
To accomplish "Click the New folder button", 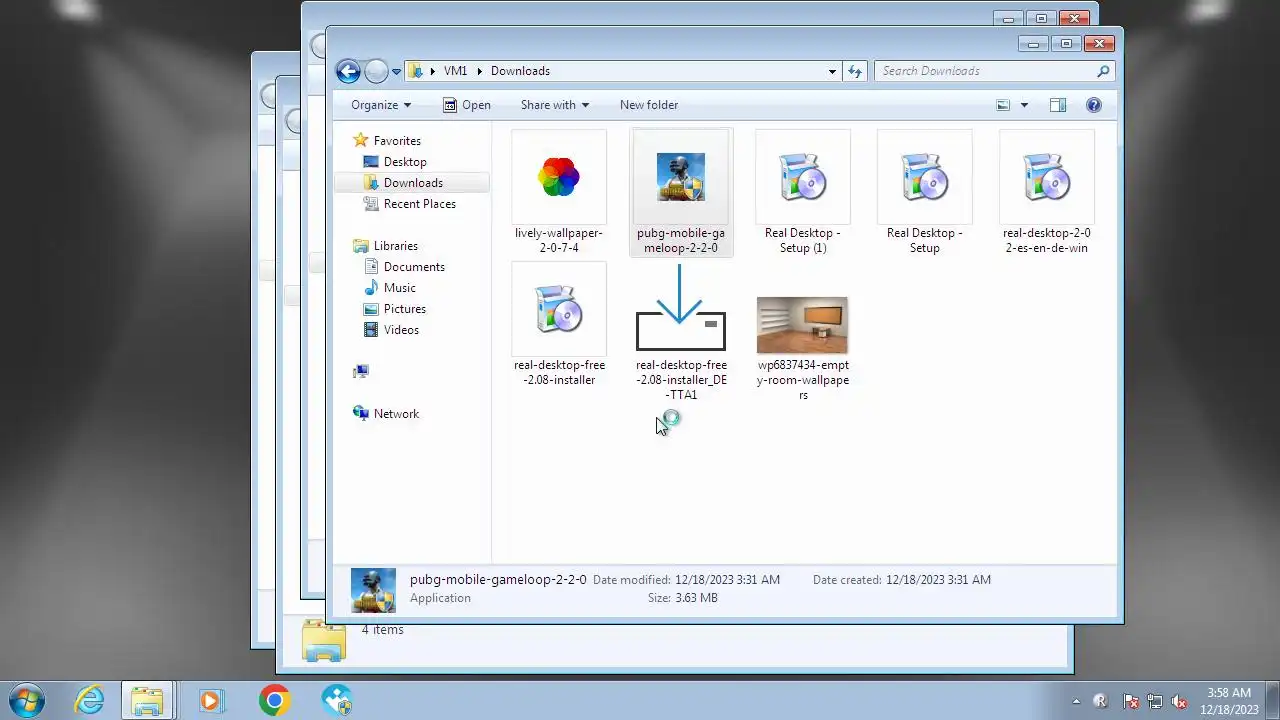I will (x=649, y=105).
